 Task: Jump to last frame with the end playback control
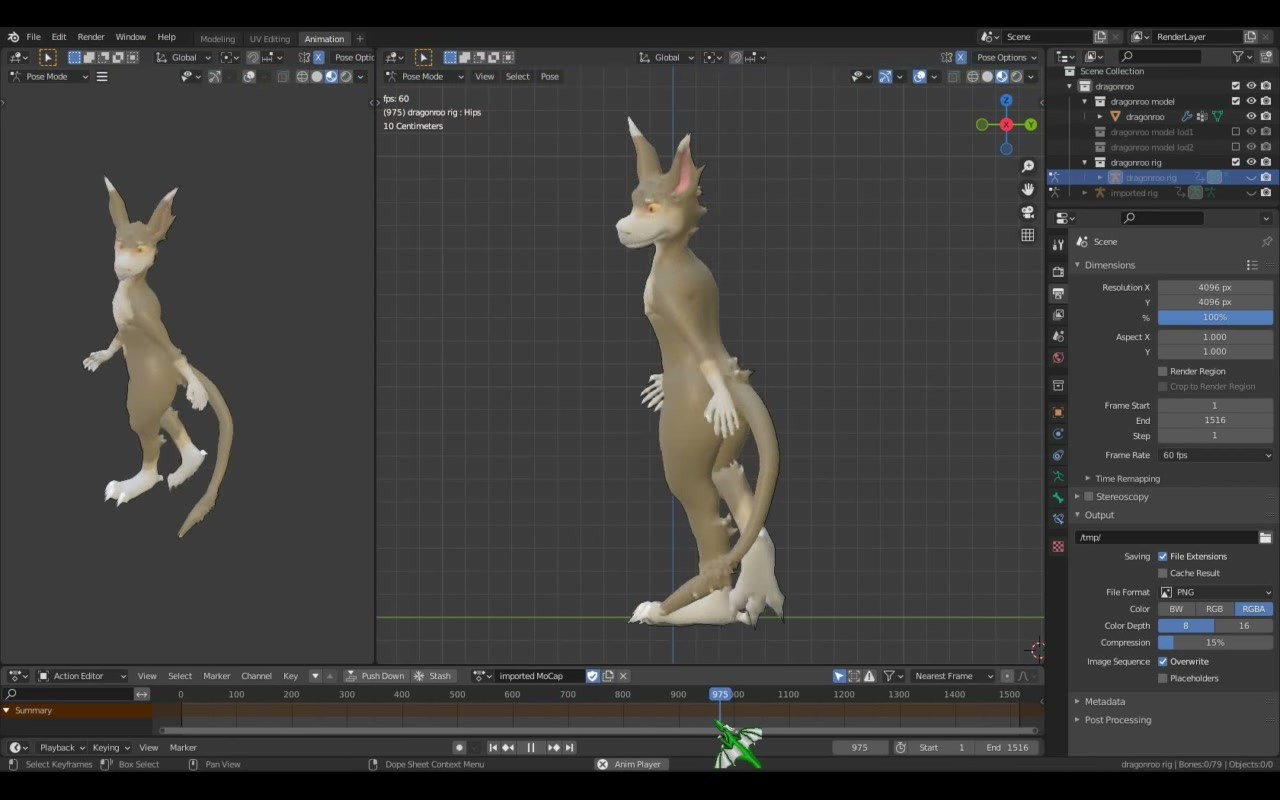tap(571, 747)
